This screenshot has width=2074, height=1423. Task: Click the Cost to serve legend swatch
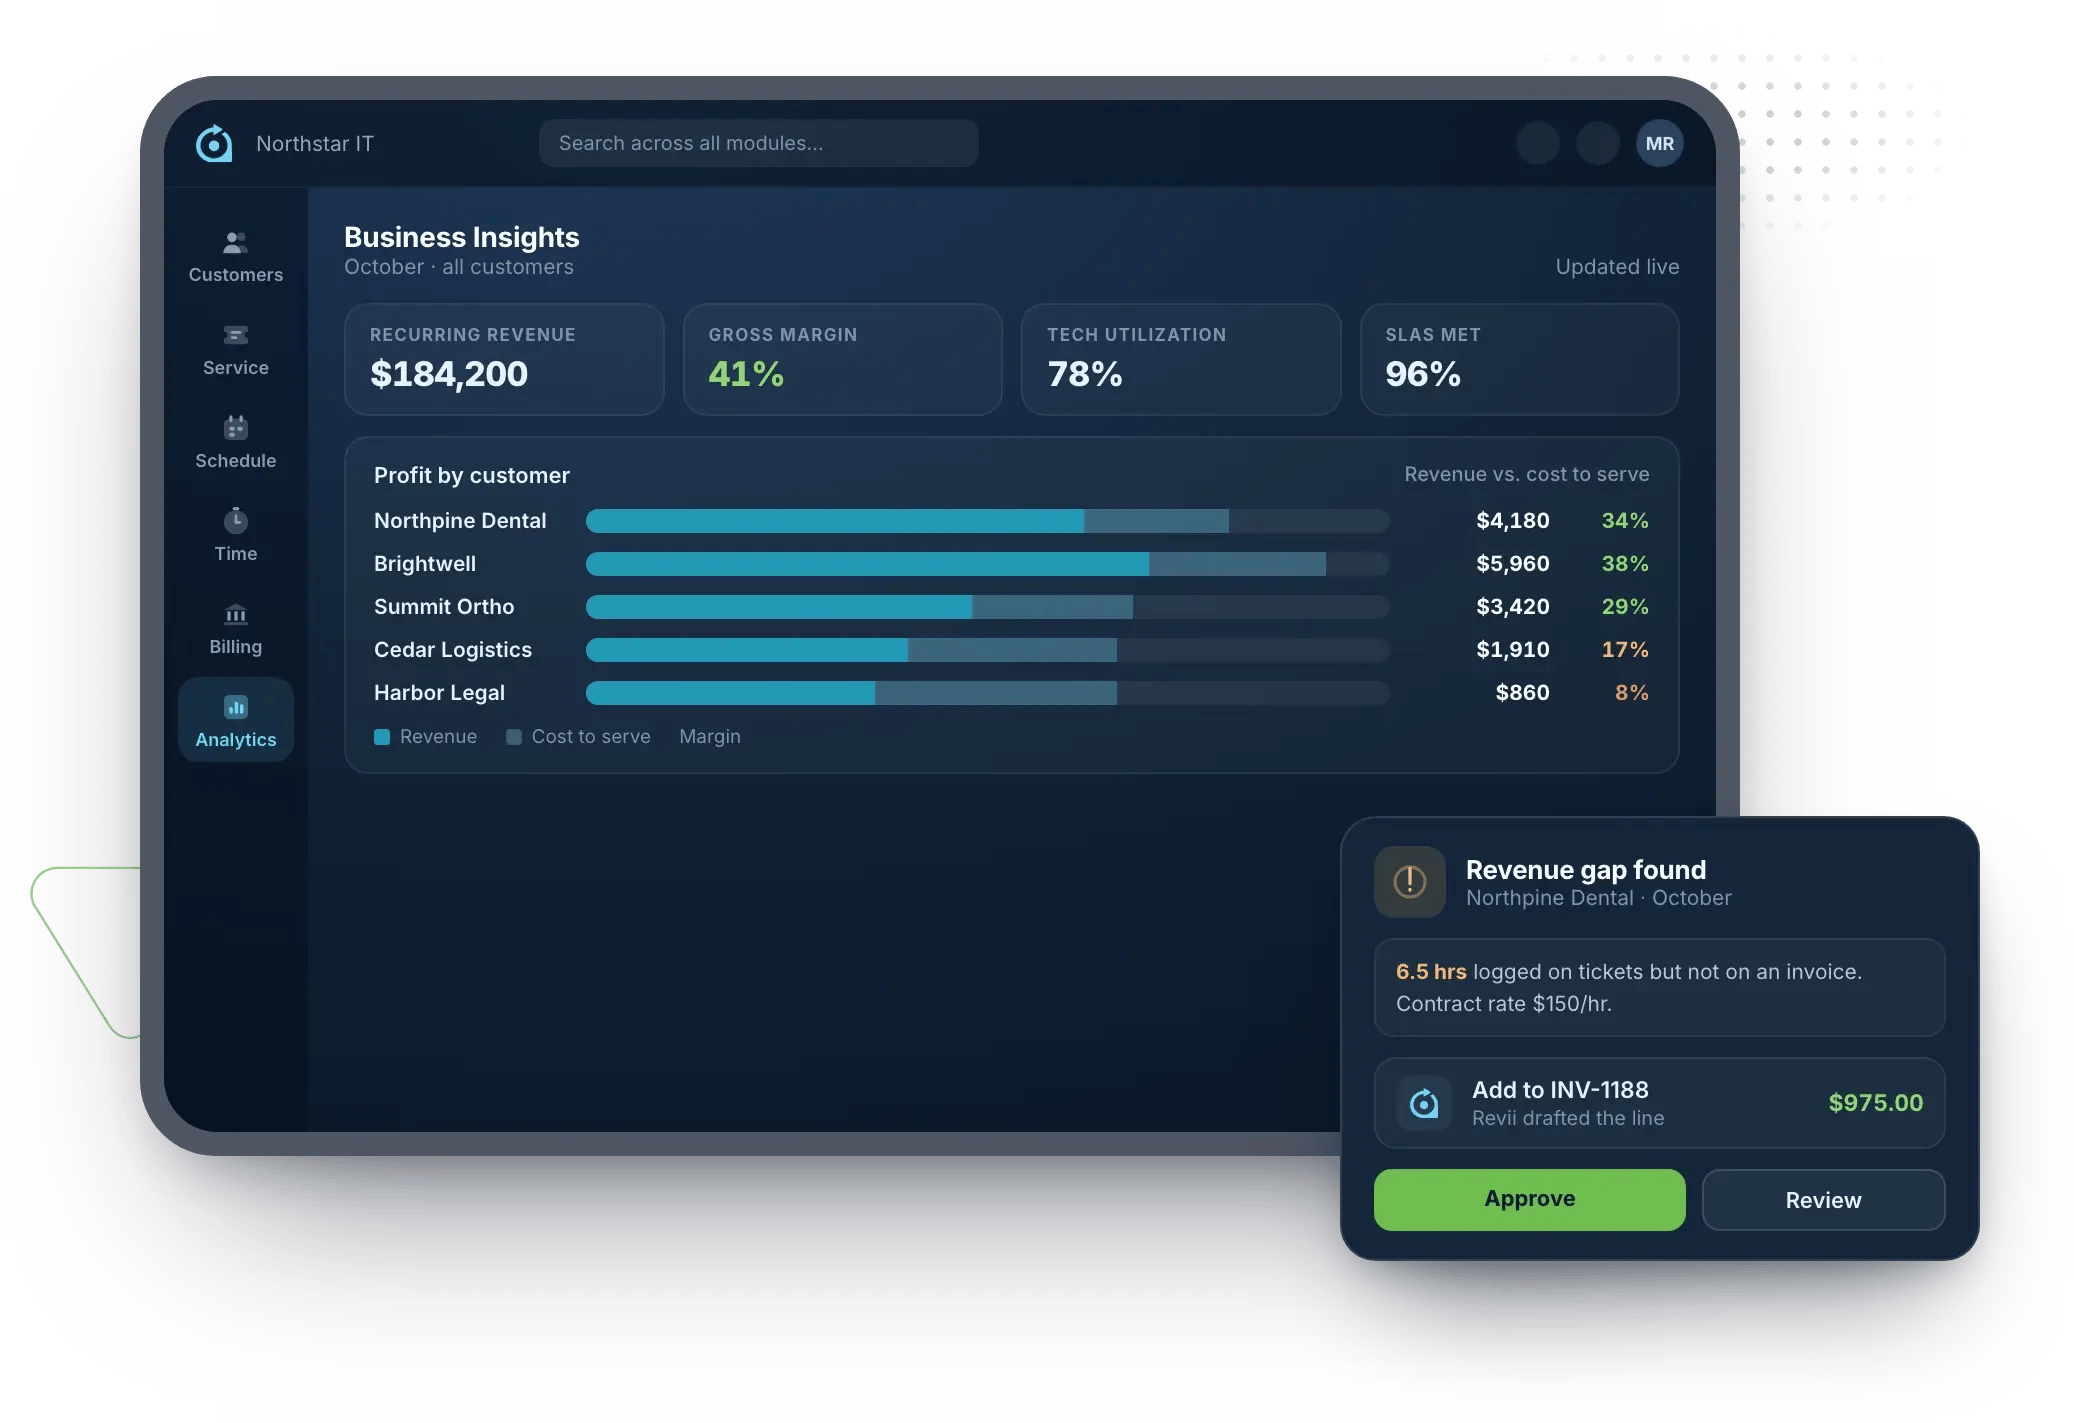coord(514,737)
